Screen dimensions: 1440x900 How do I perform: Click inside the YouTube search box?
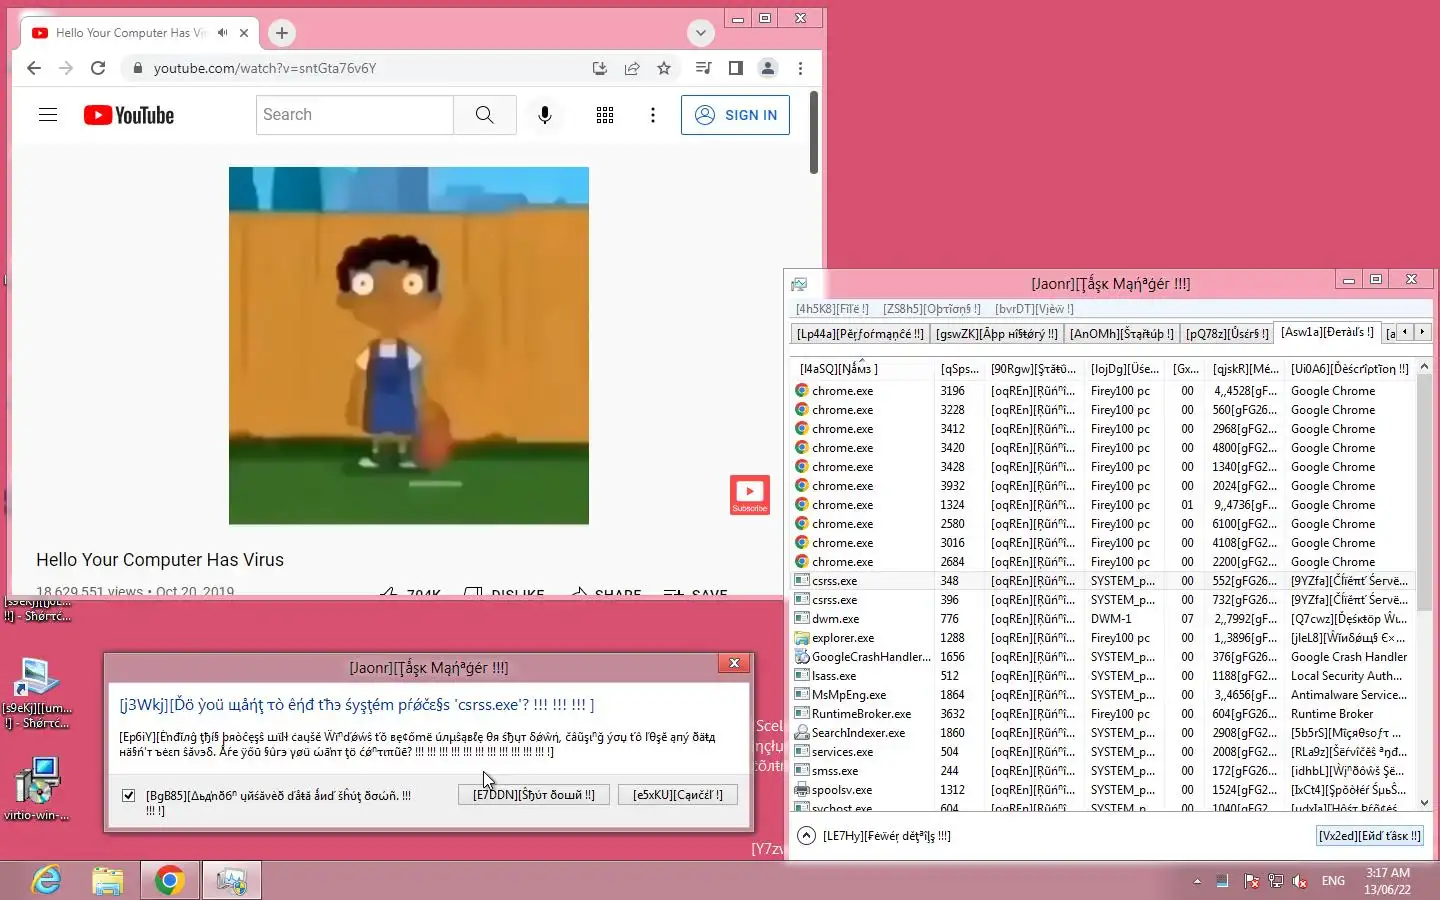click(x=355, y=115)
